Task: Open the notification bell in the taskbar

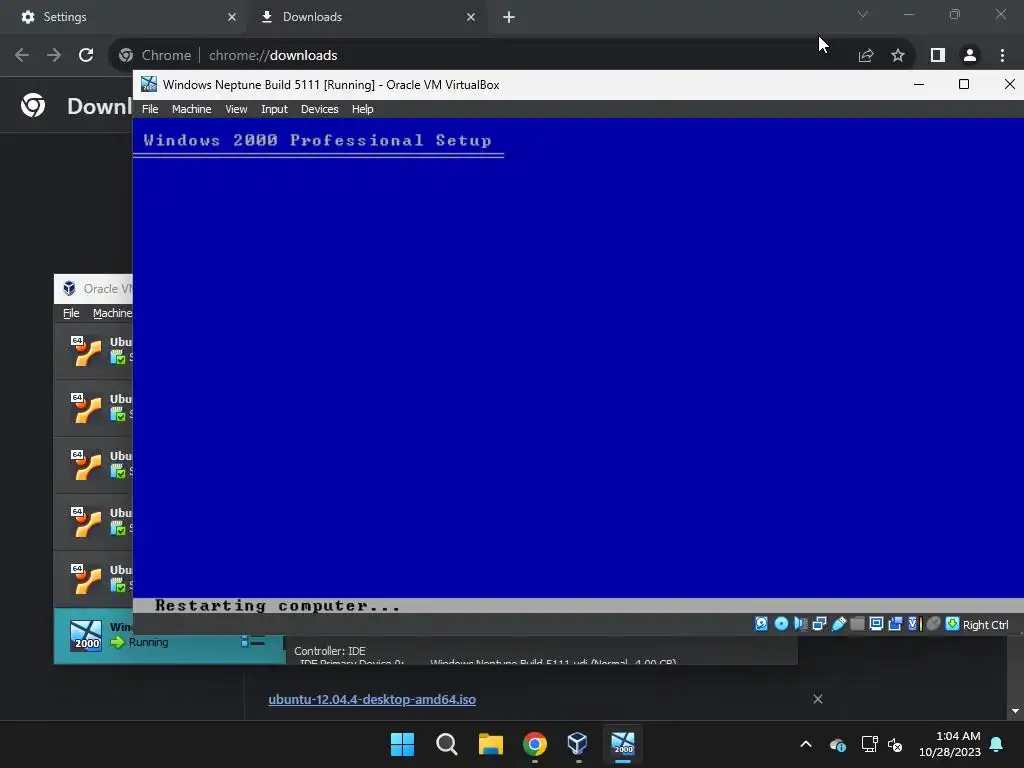Action: [x=997, y=744]
